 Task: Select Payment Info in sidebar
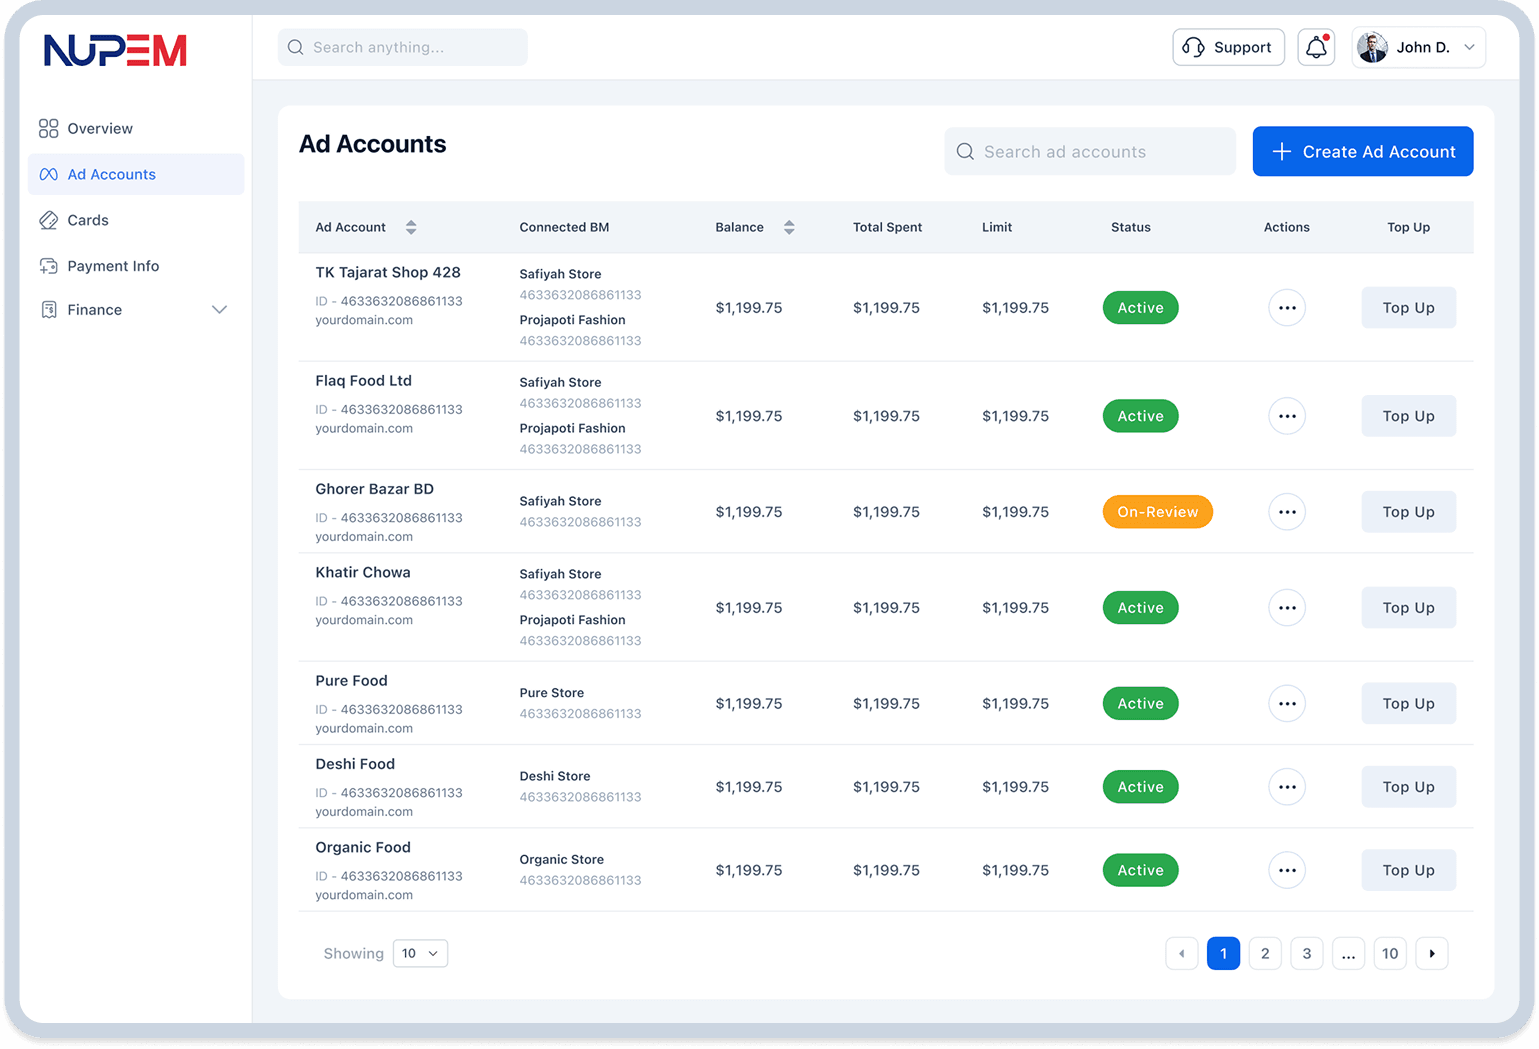pyautogui.click(x=113, y=266)
